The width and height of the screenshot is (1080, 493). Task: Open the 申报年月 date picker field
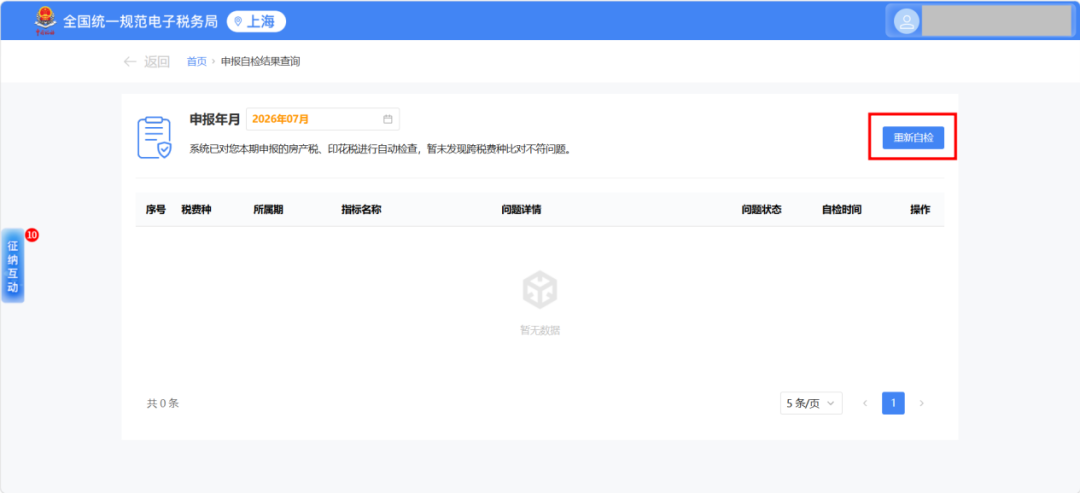(322, 119)
